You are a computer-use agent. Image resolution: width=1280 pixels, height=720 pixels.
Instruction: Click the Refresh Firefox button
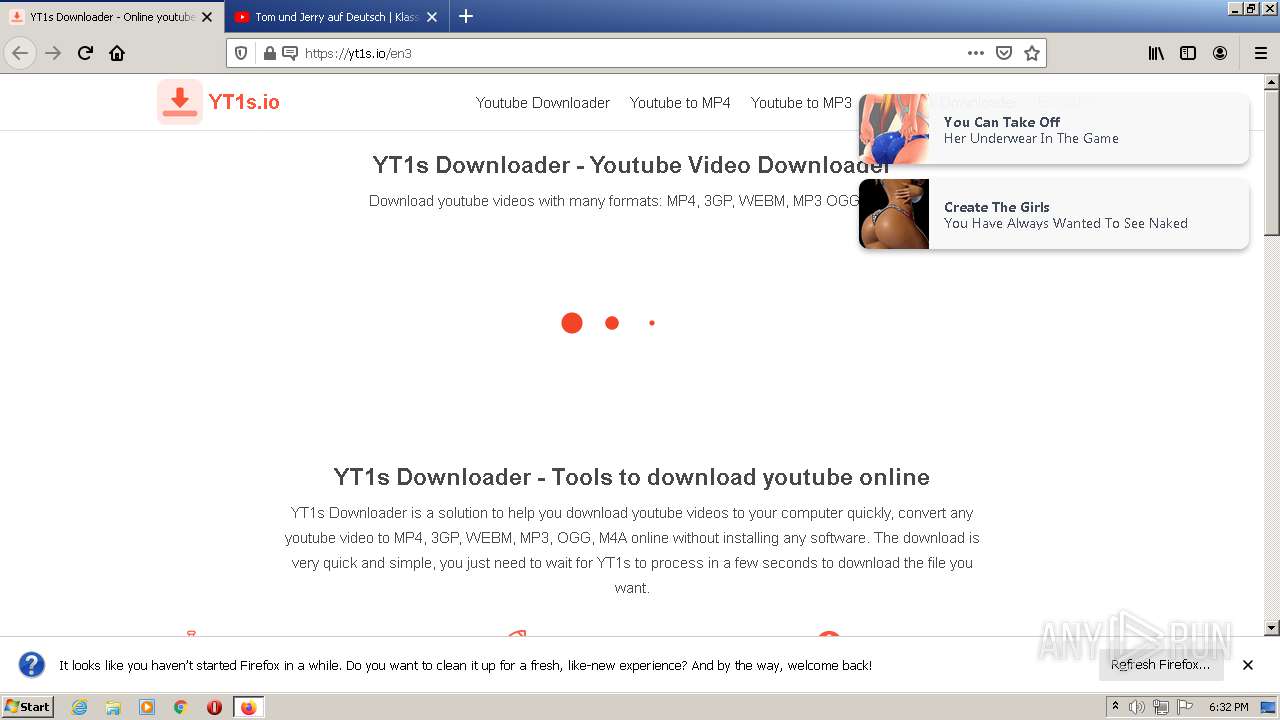tap(1160, 665)
